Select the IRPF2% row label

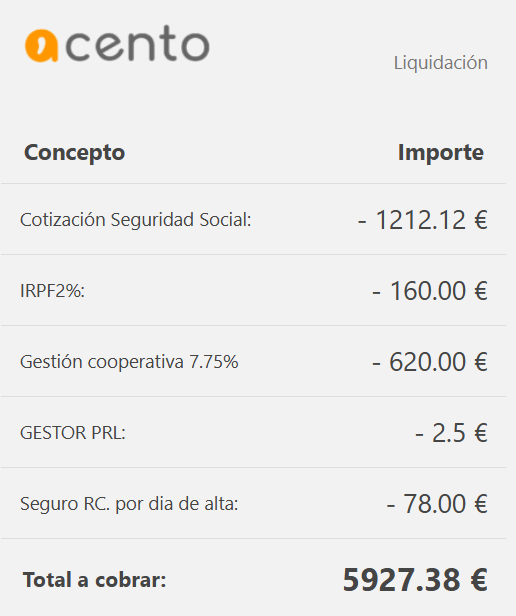(52, 291)
